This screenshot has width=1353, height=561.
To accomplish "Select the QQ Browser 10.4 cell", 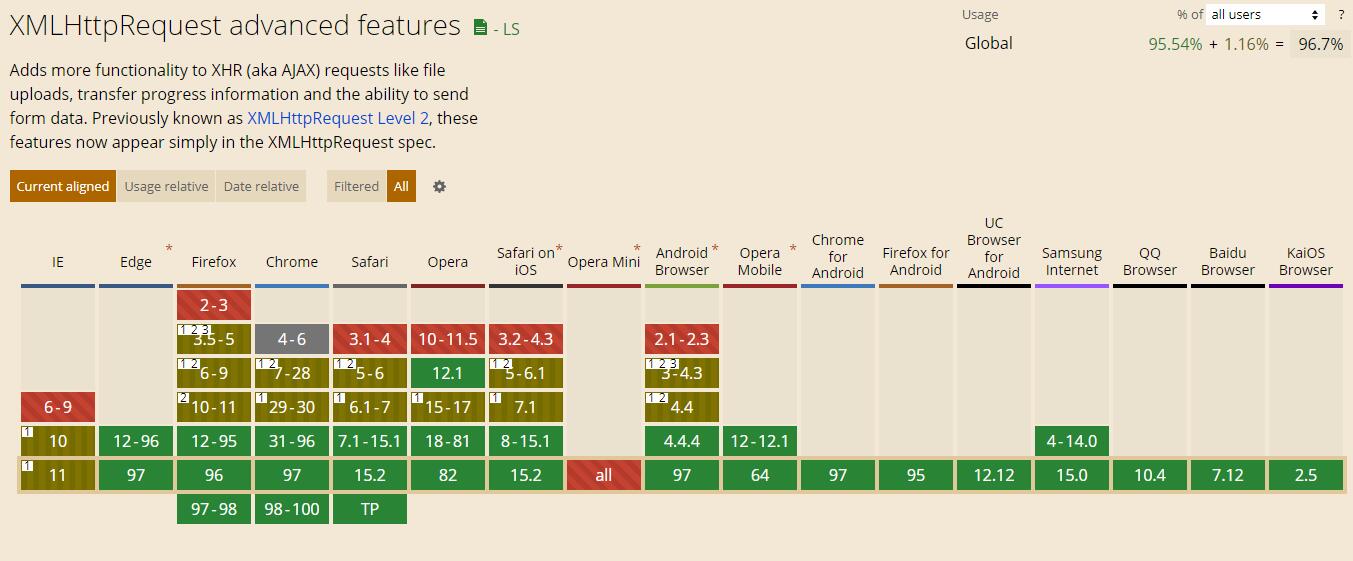I will pos(1150,475).
